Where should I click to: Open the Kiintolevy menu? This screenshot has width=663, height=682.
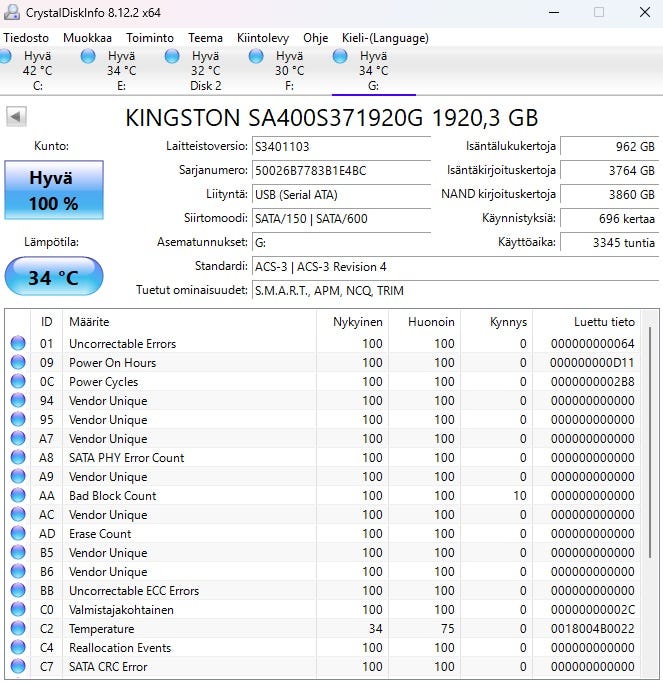click(x=263, y=38)
